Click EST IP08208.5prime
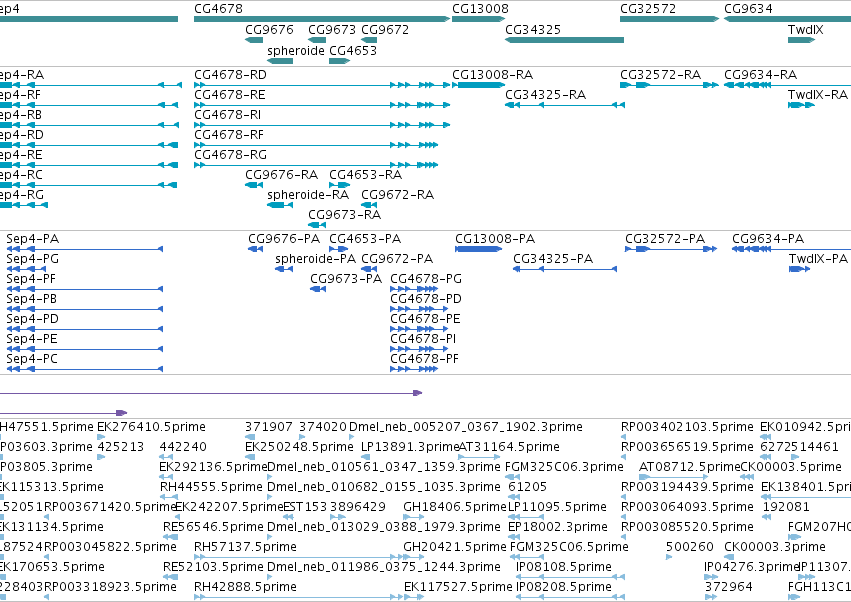 coord(564,587)
